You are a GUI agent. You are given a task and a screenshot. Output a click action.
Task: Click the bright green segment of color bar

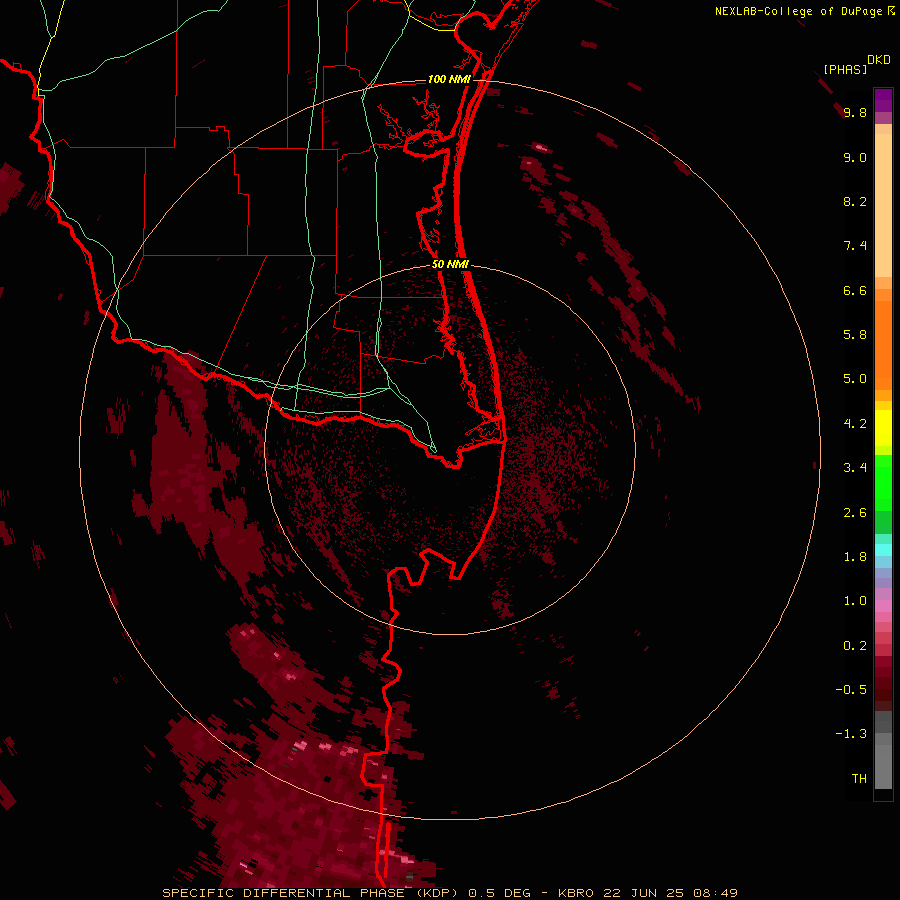883,482
